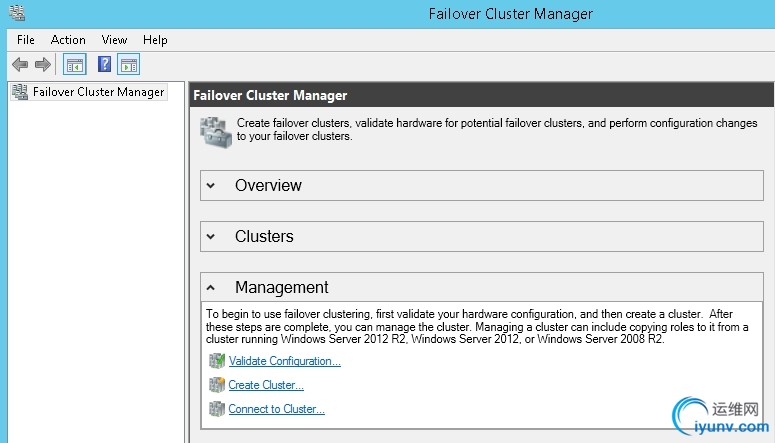Open the Action menu
Screen dimensions: 775x443
(68, 40)
